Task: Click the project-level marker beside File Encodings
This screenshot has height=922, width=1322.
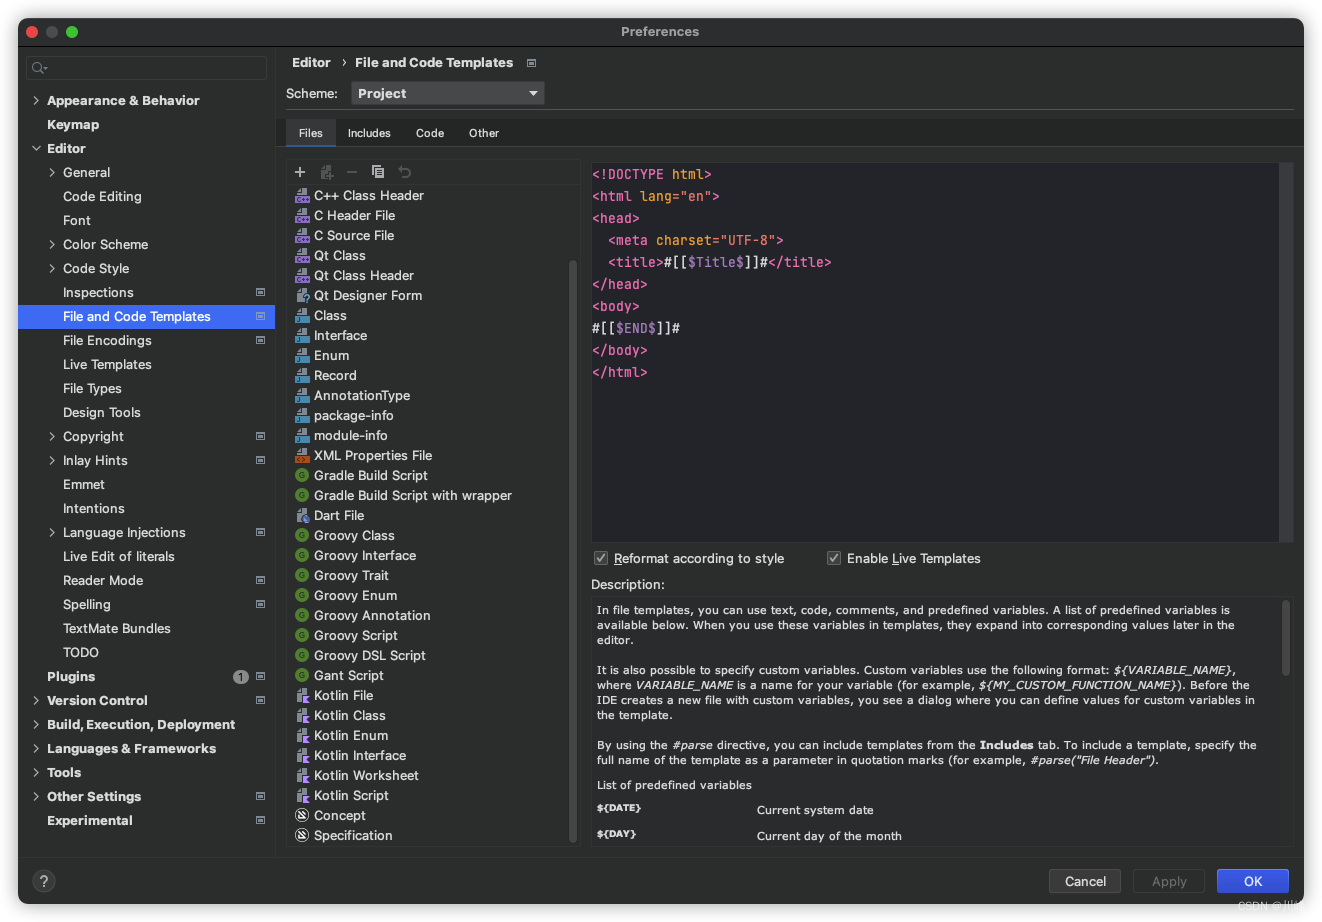Action: click(260, 341)
